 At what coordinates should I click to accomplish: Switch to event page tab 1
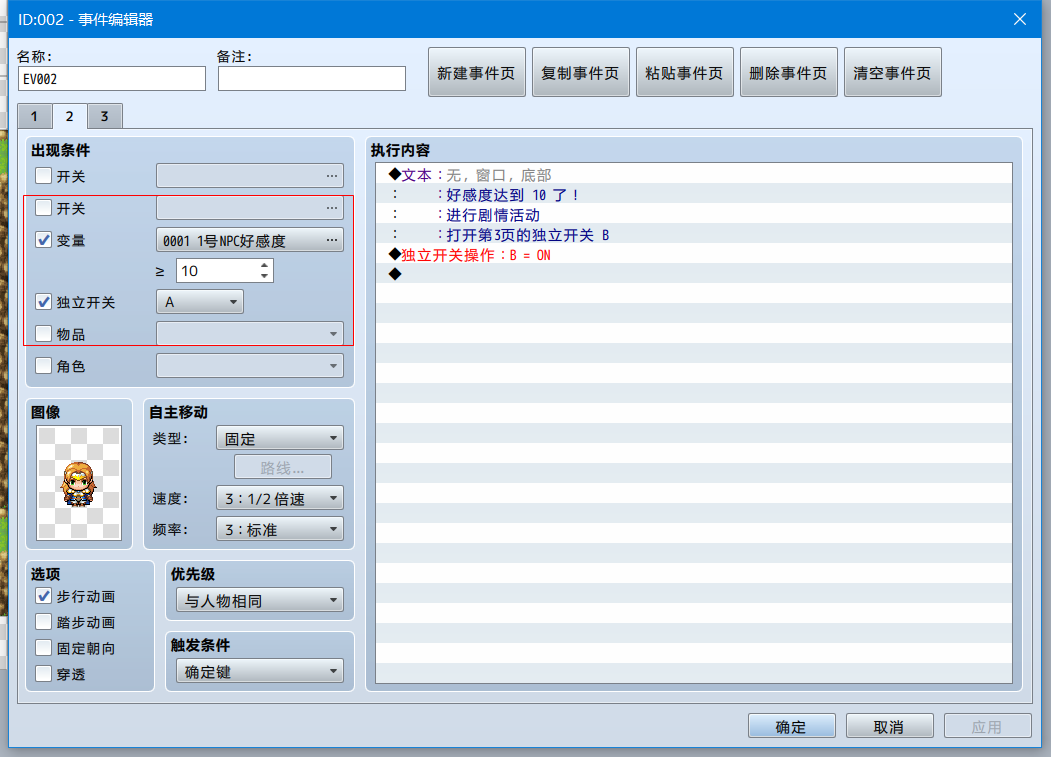(x=34, y=116)
